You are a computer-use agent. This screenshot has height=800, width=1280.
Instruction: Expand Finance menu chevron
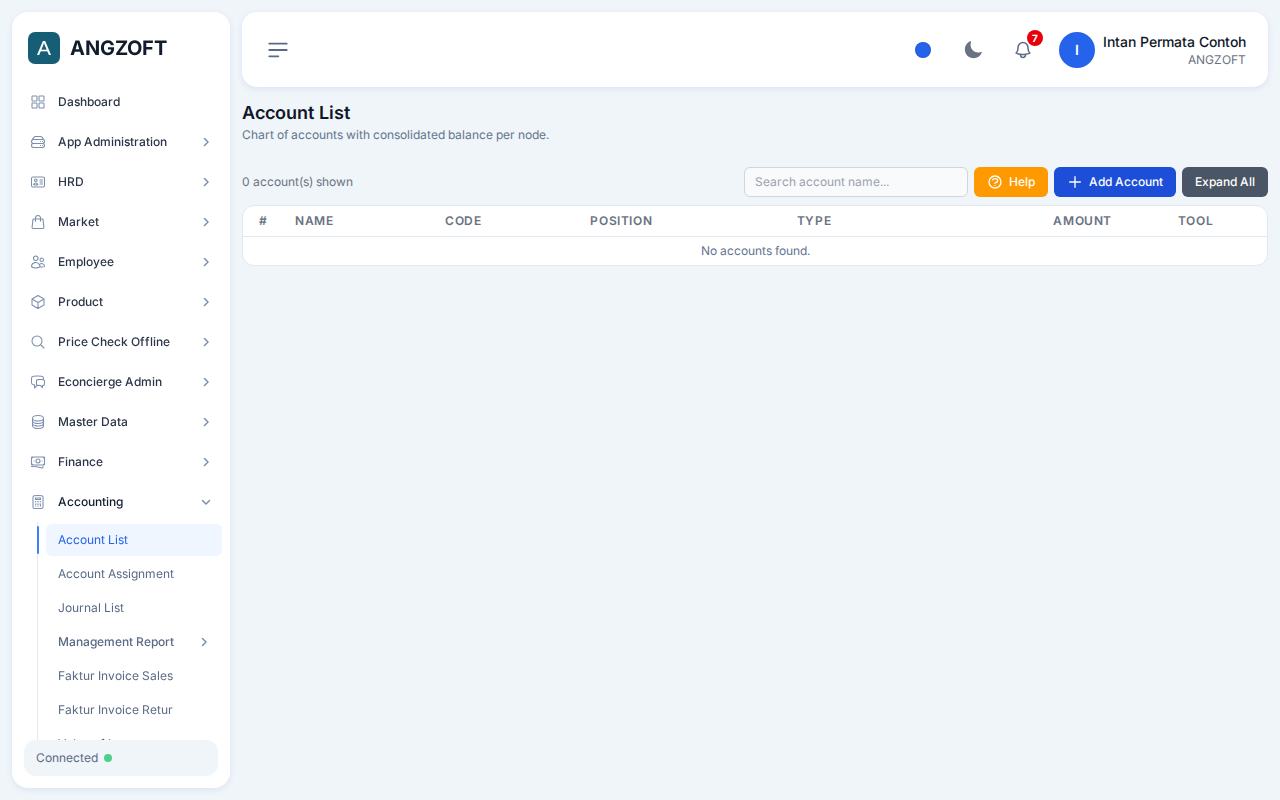click(x=206, y=462)
